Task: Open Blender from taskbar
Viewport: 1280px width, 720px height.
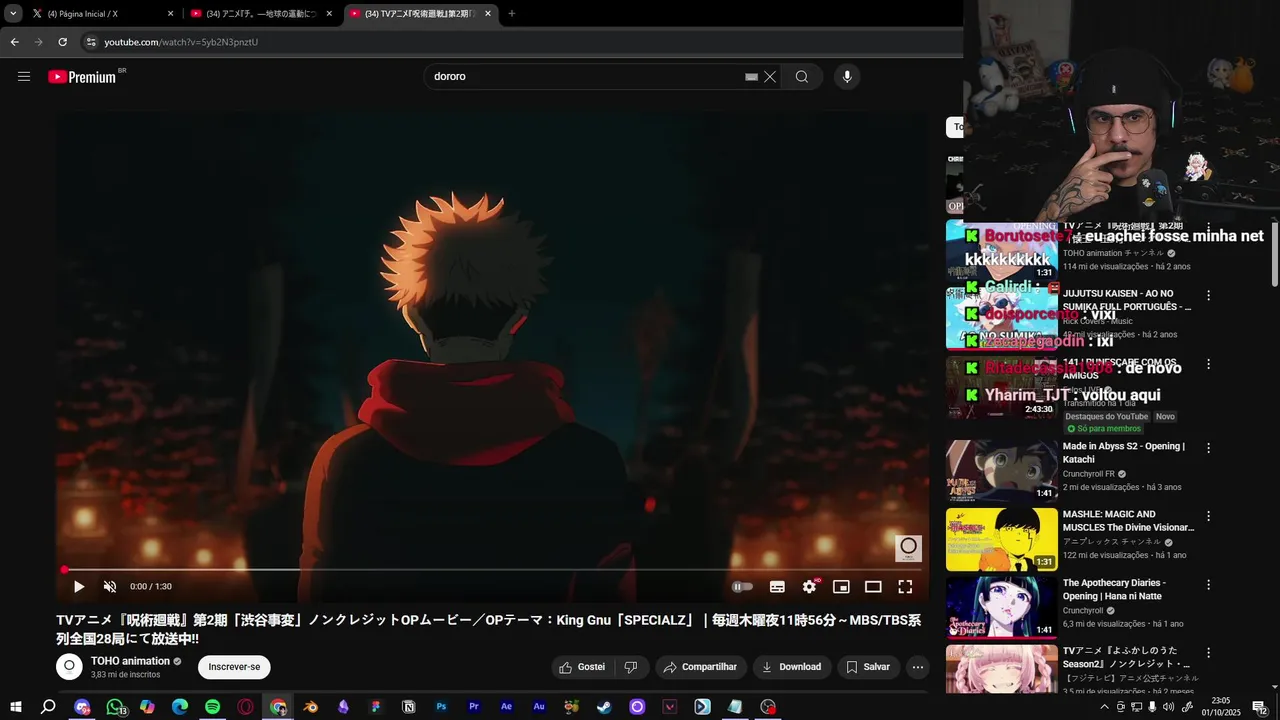Action: click(311, 707)
